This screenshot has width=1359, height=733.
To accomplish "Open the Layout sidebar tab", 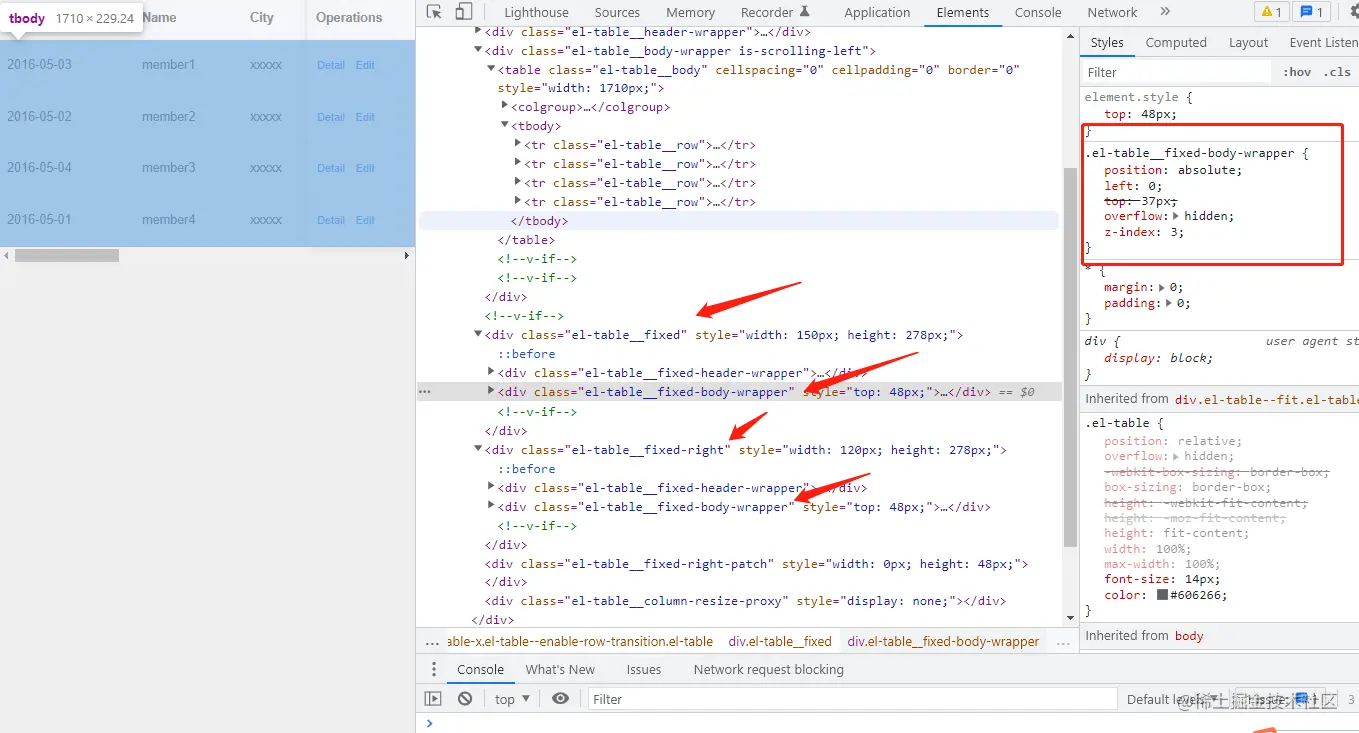I will tap(1248, 42).
